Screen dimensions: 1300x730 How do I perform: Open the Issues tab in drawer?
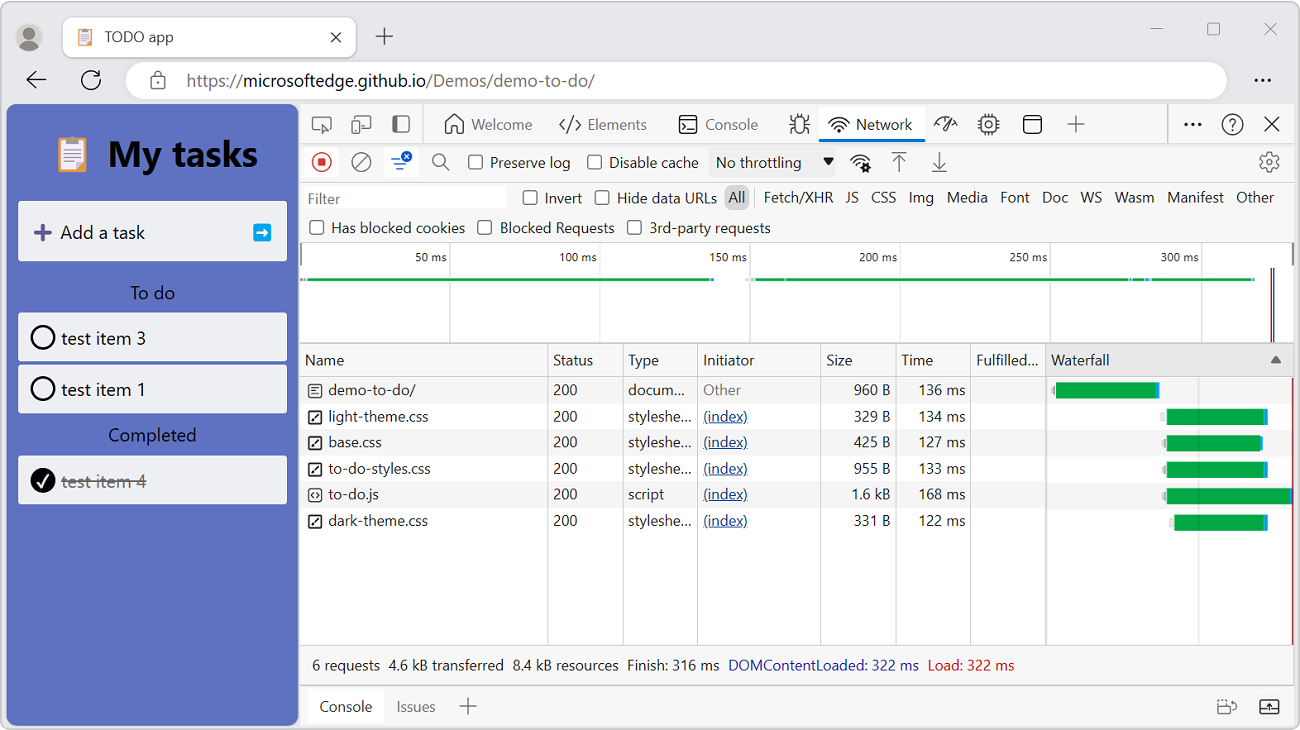416,706
